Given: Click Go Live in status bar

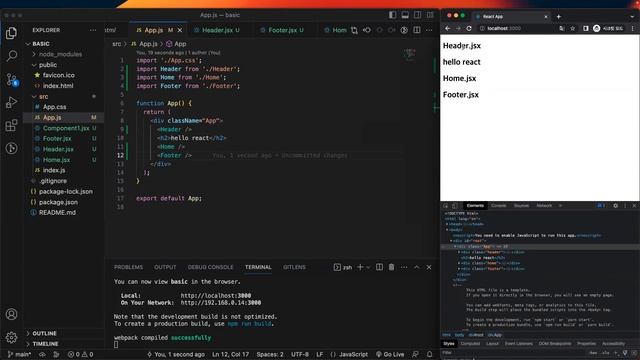Looking at the screenshot, I should pos(390,354).
